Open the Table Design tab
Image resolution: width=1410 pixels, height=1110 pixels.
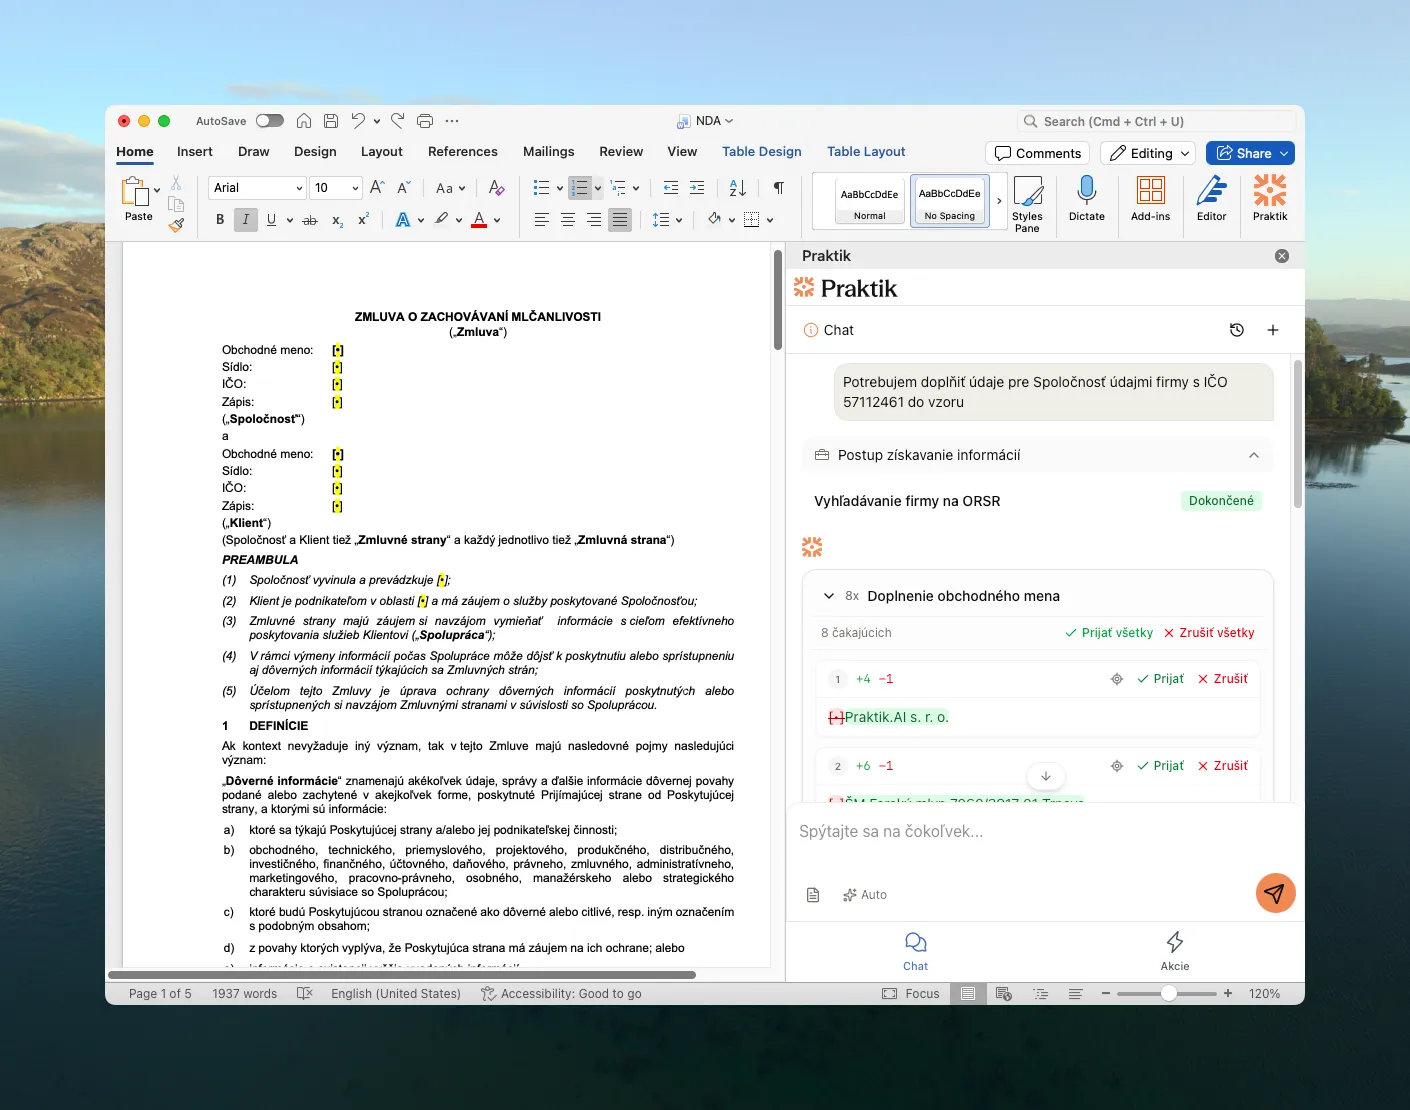[761, 152]
